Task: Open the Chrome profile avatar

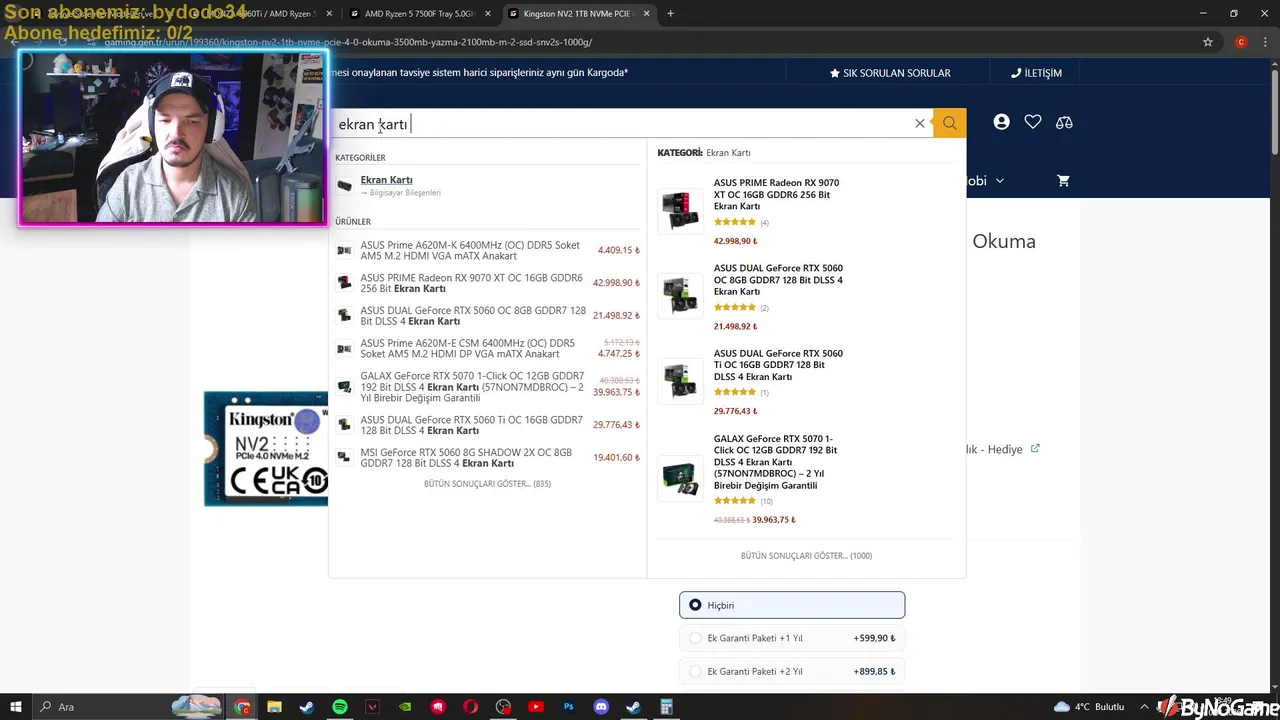Action: tap(1241, 42)
